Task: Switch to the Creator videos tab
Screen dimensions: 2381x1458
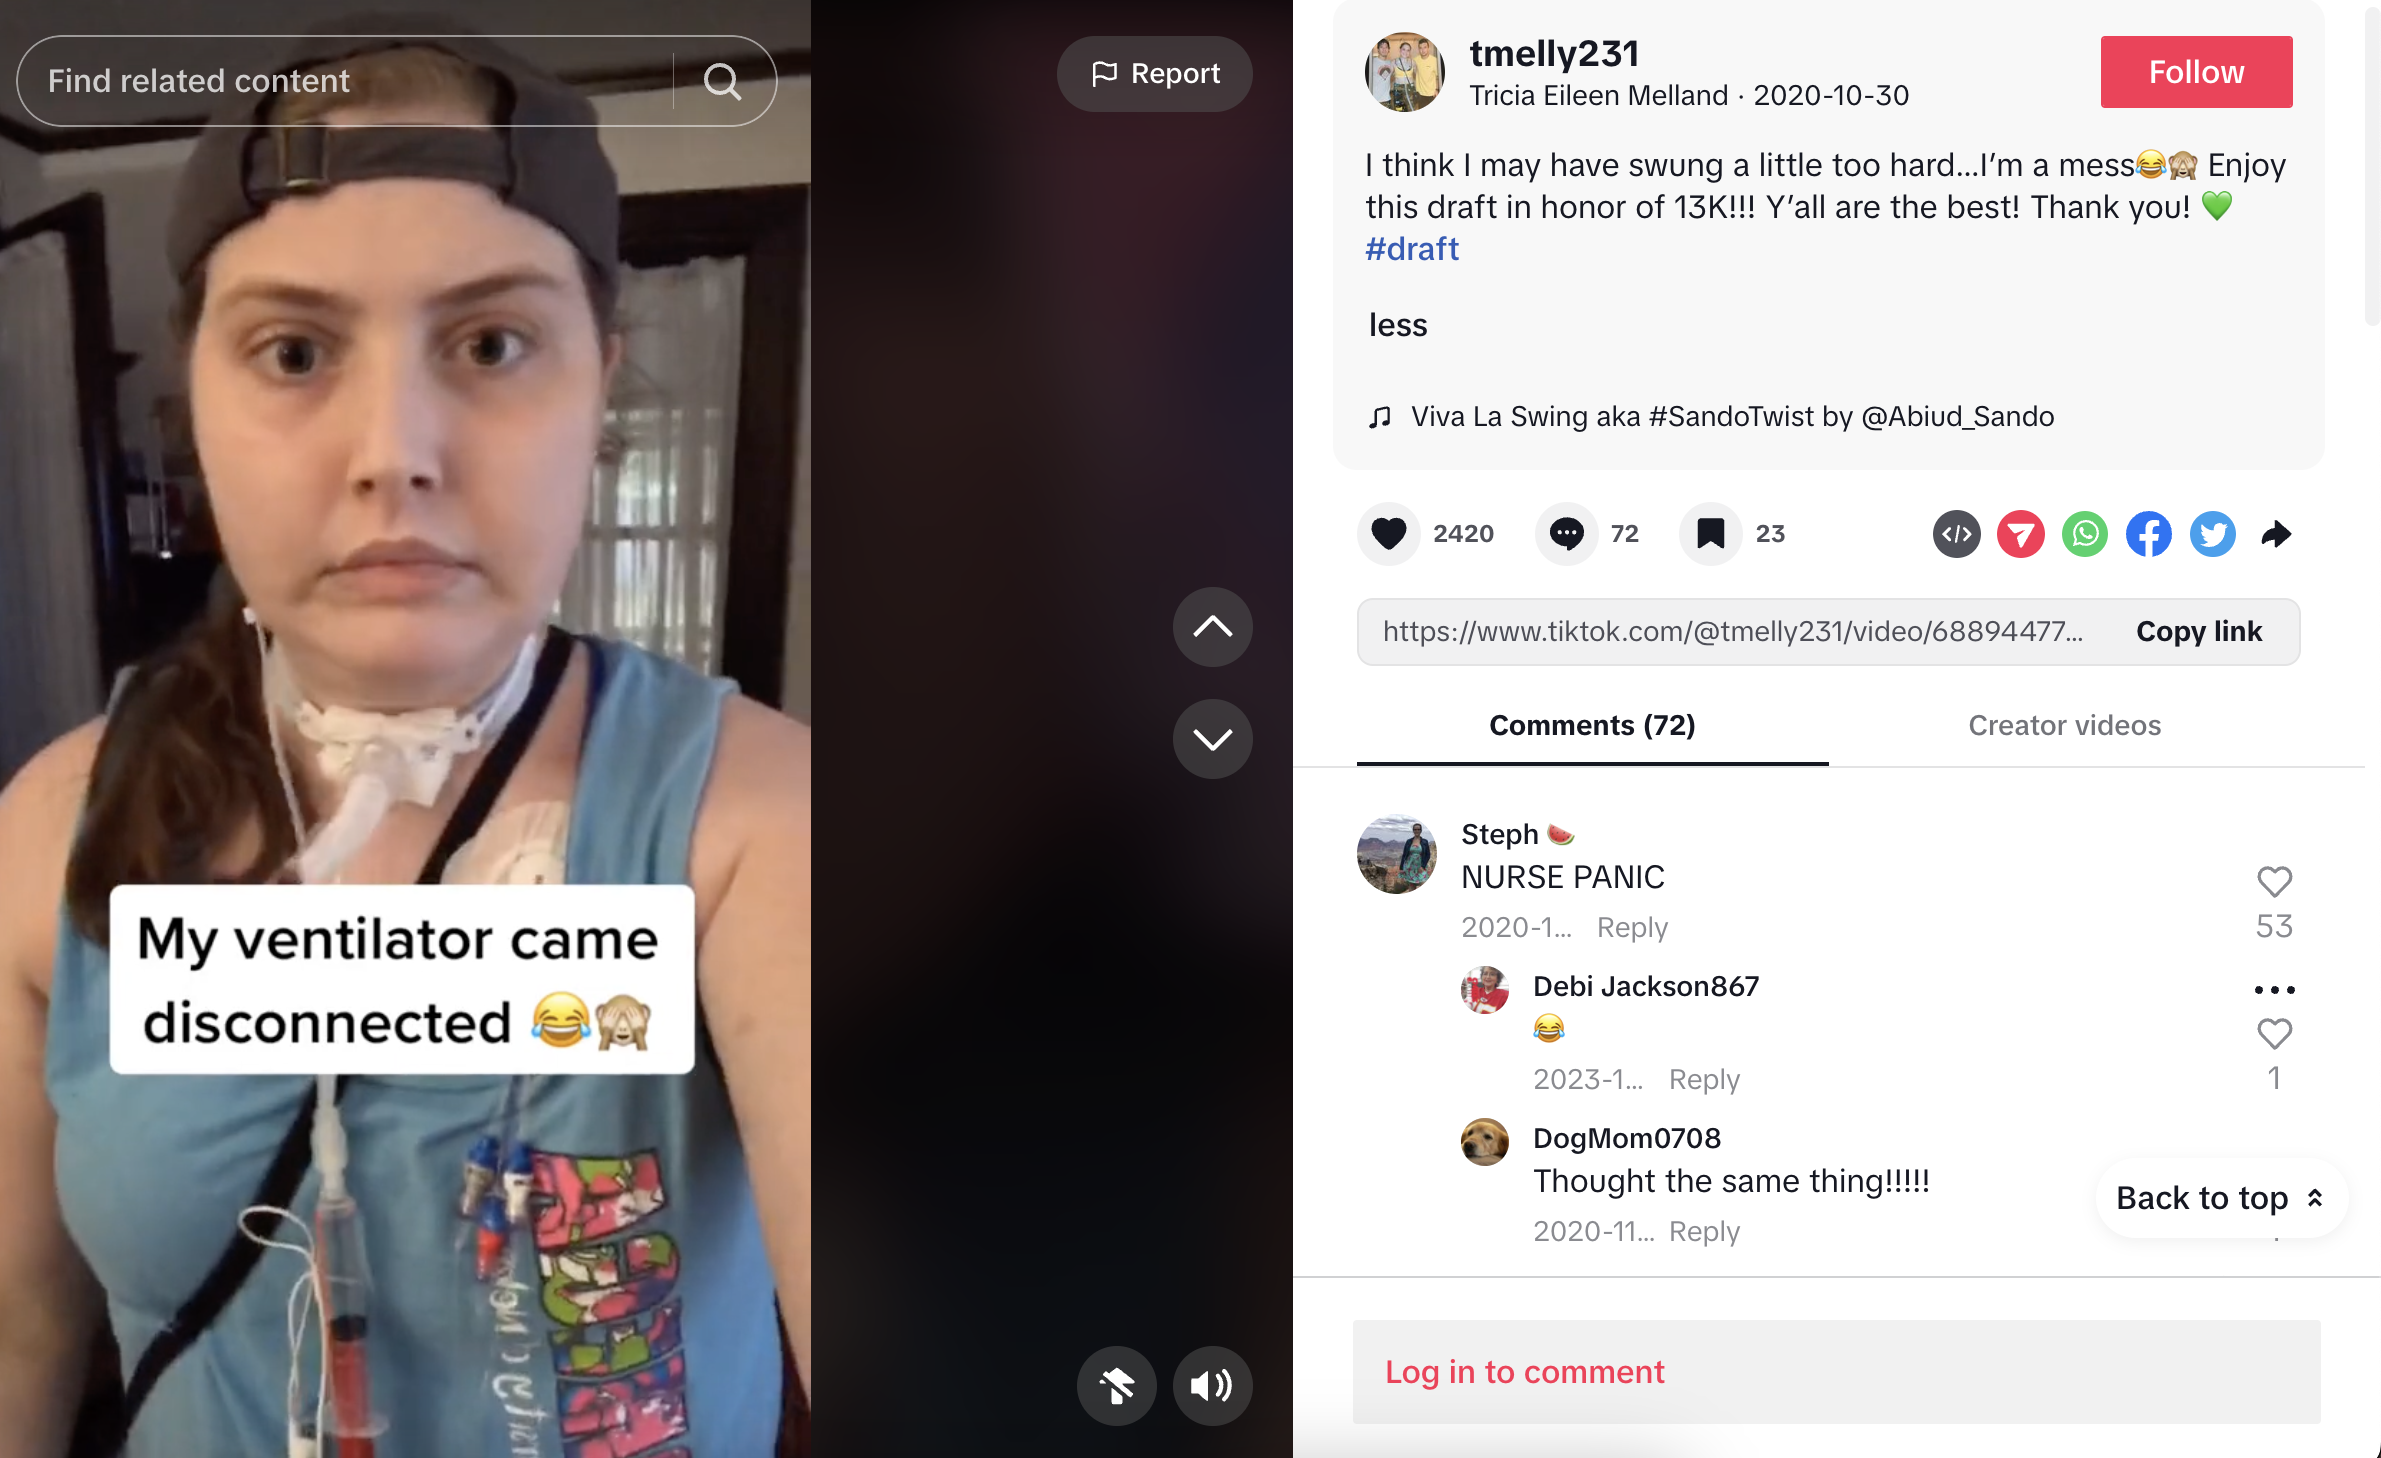Action: pos(2064,726)
